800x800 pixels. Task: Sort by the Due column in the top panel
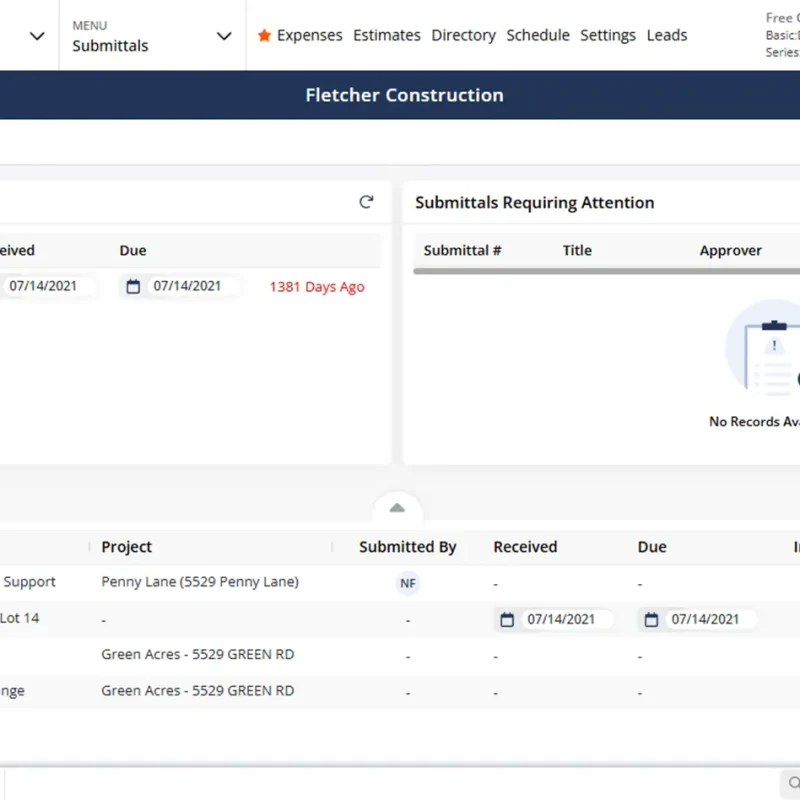point(133,251)
